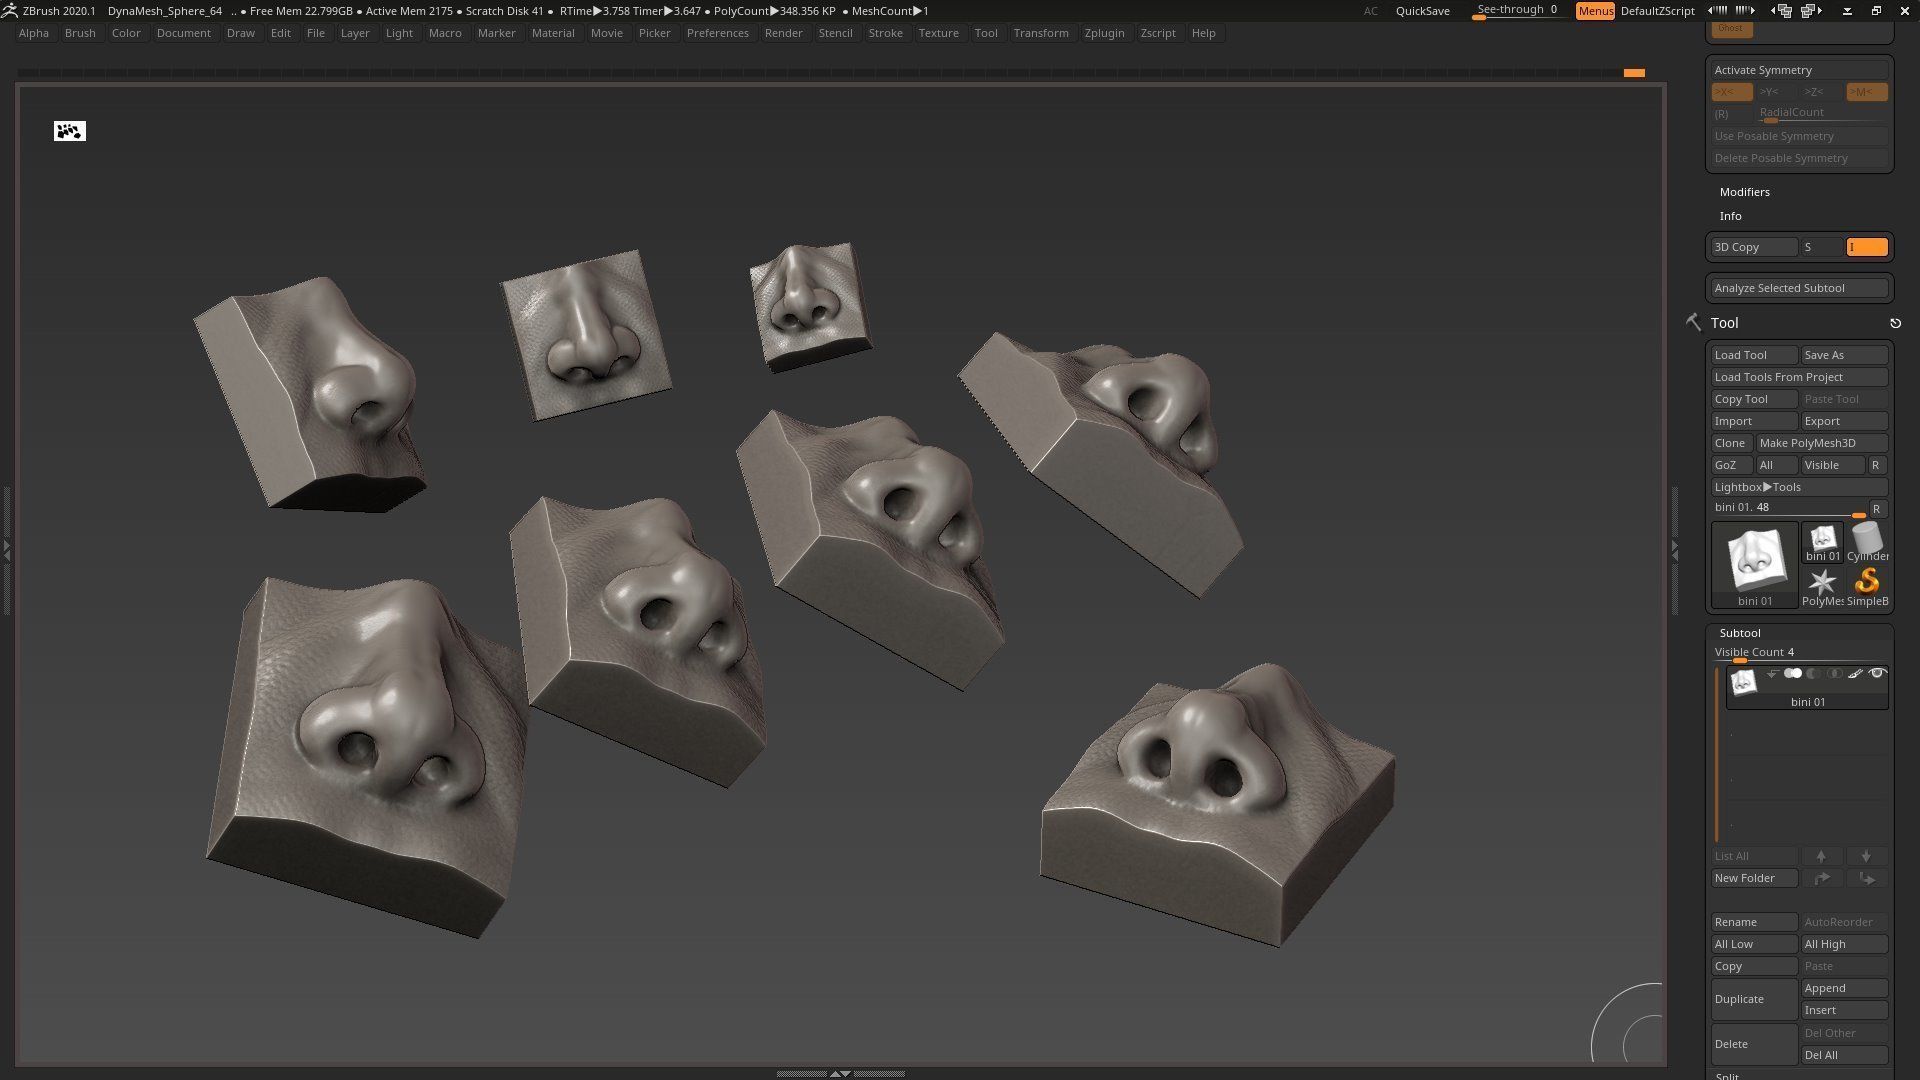Viewport: 1920px width, 1080px height.
Task: Expand the Modifiers section
Action: click(x=1744, y=192)
